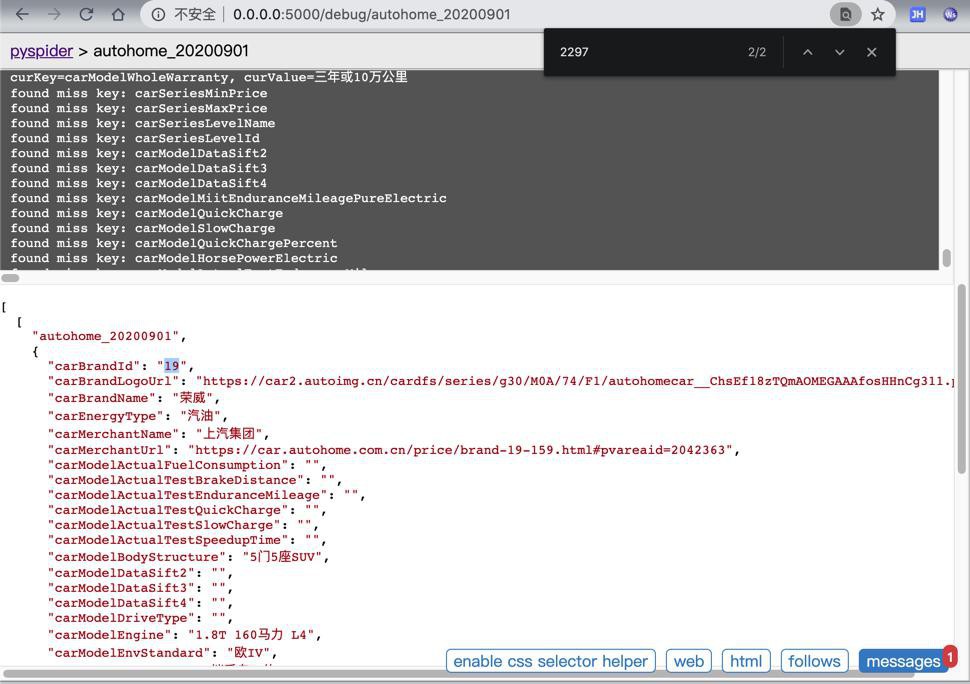Click the carModelBodyStructure value 5门5座SUV

tap(281, 557)
